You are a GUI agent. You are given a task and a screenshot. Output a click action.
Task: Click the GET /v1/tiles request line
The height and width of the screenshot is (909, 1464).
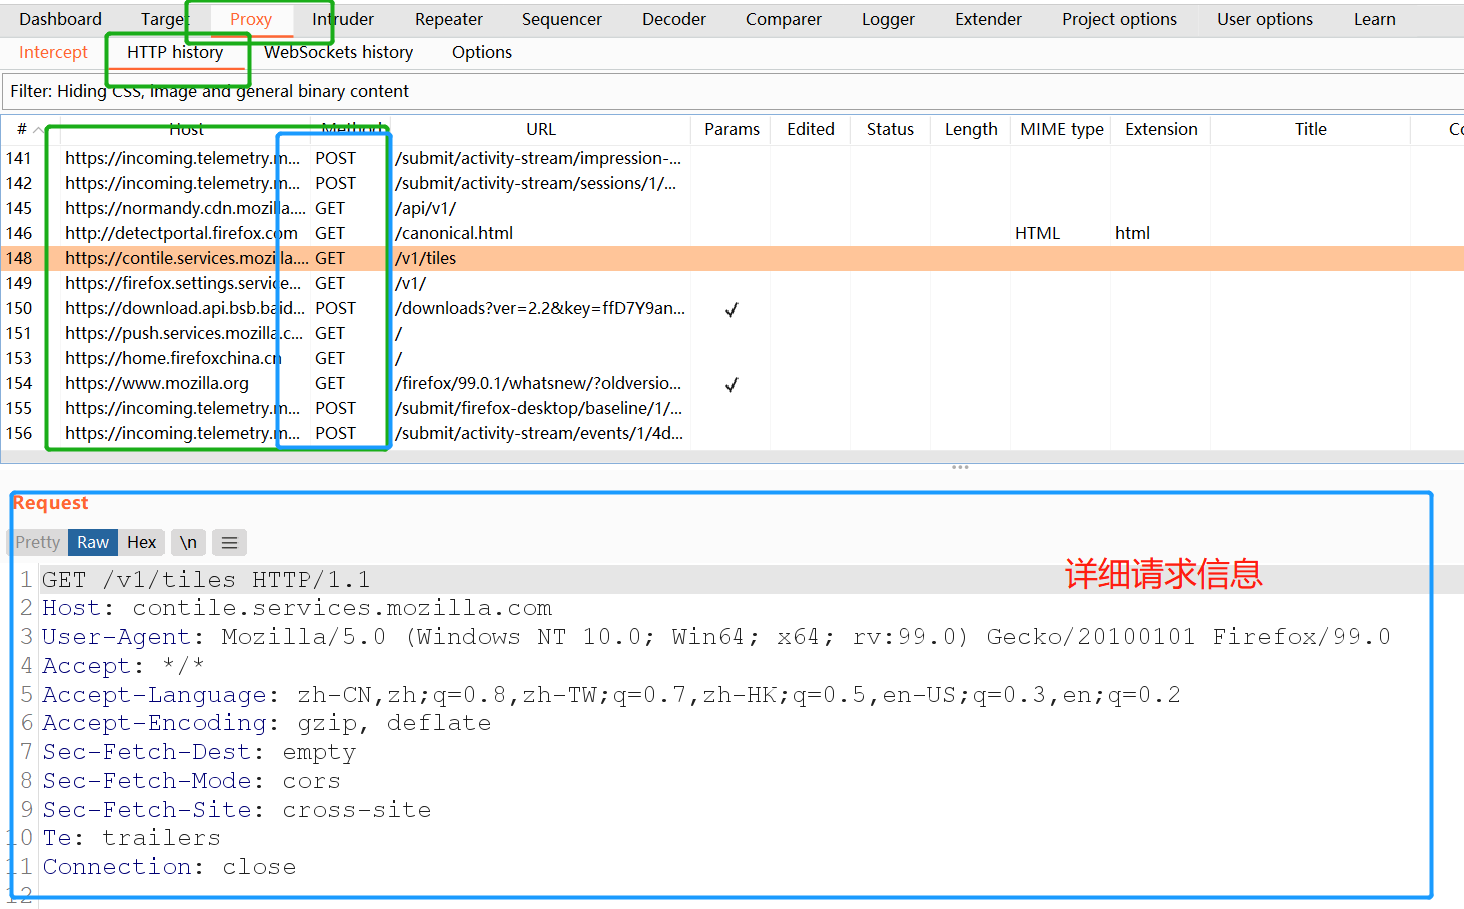206,580
